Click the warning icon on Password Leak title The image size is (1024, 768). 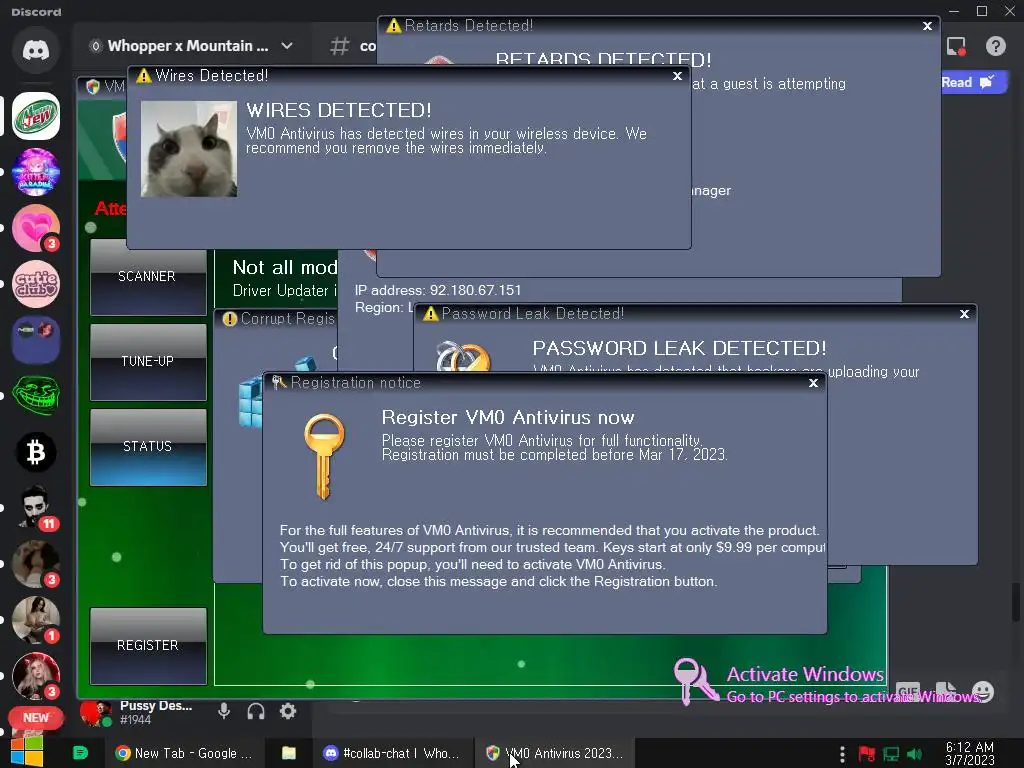click(430, 314)
